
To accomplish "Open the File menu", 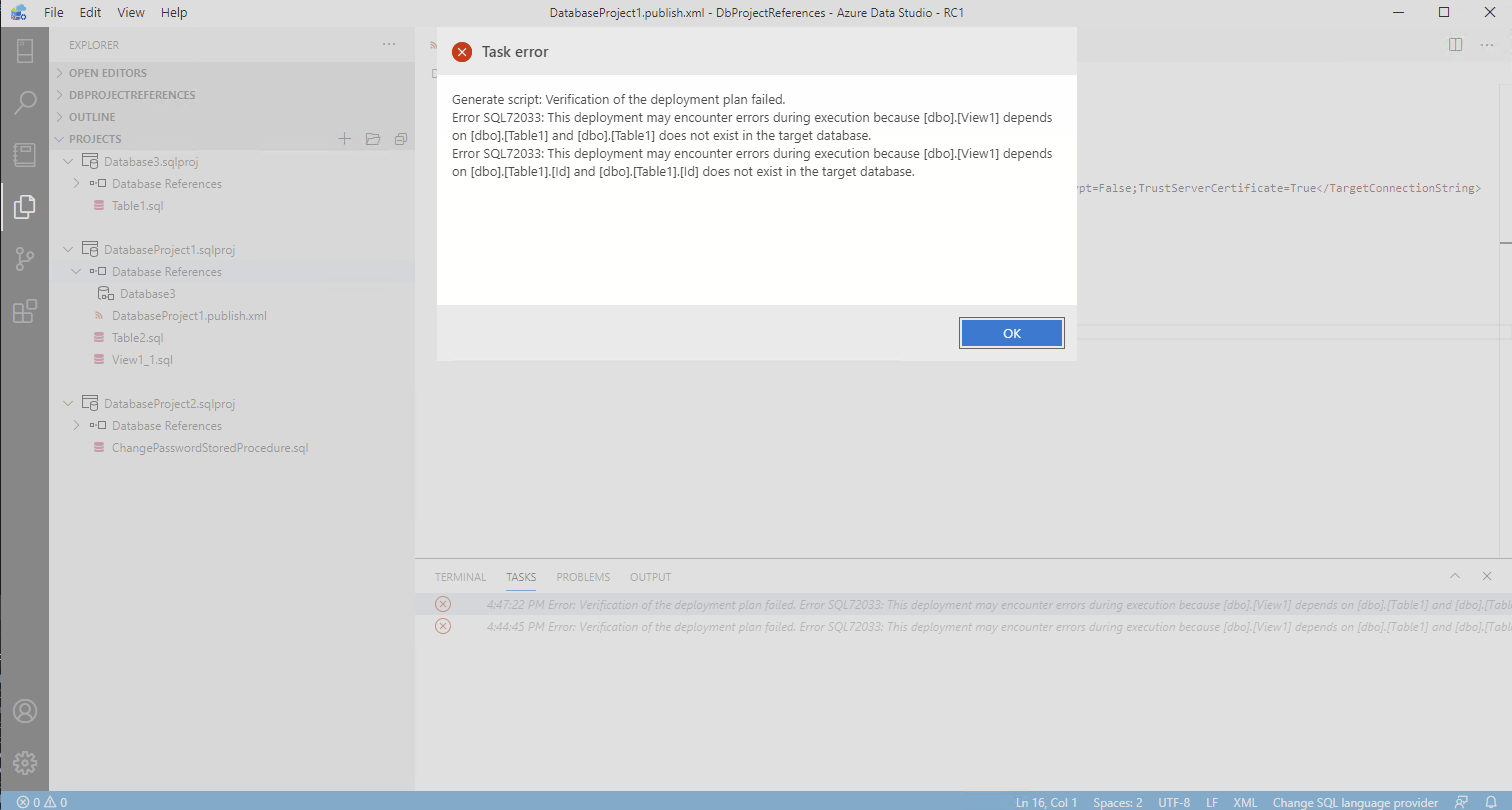I will click(53, 12).
